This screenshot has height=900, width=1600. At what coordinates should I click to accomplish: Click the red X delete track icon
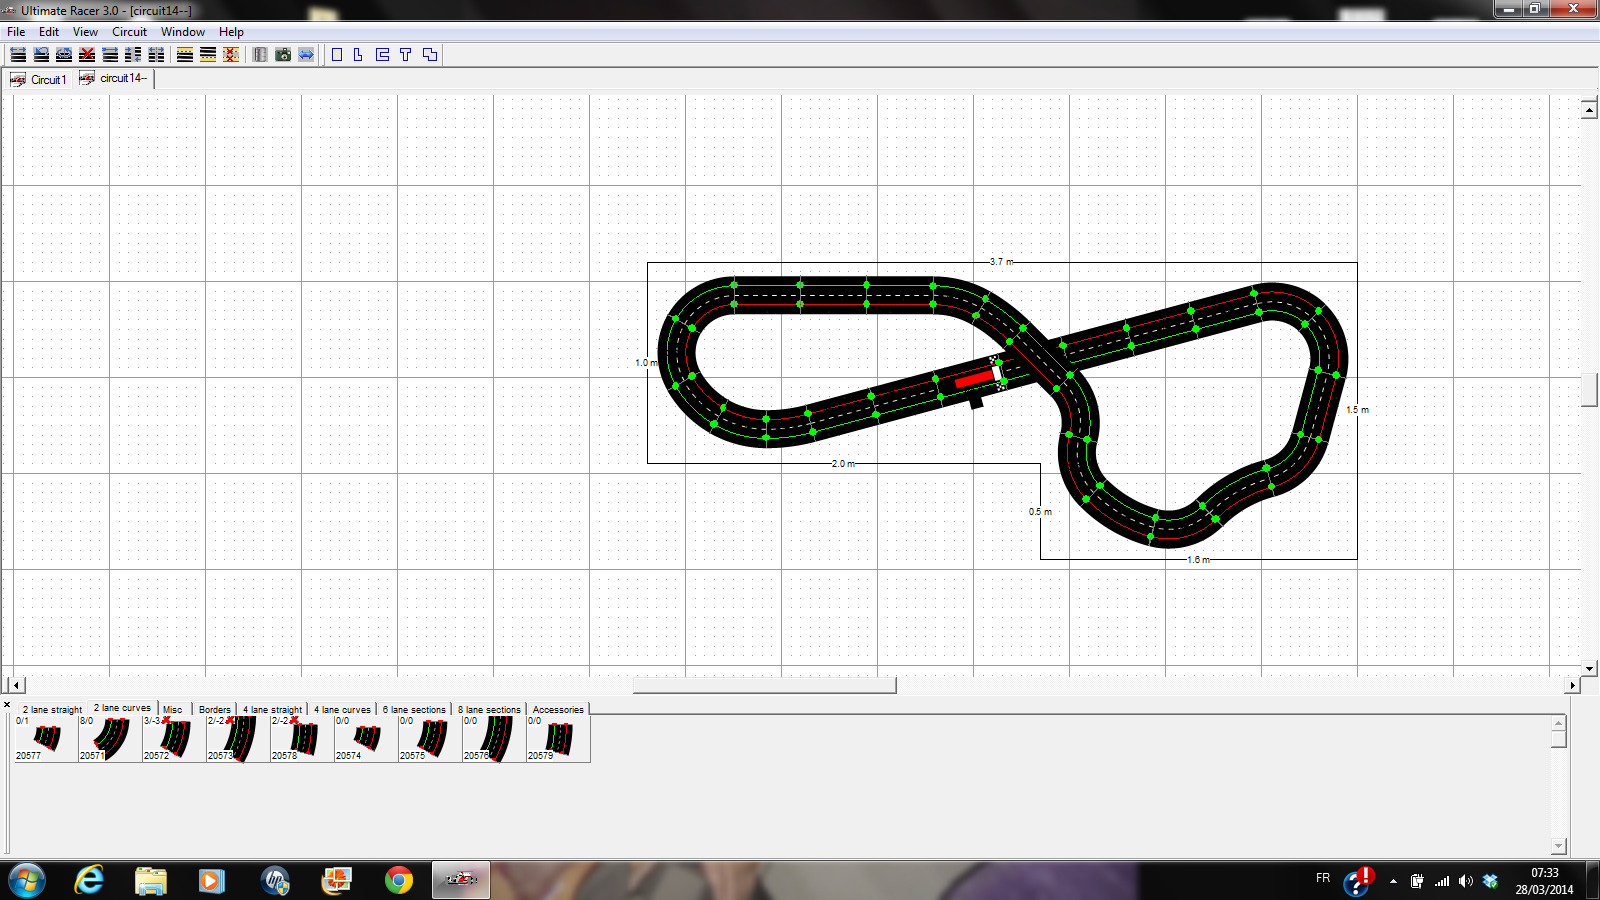87,55
